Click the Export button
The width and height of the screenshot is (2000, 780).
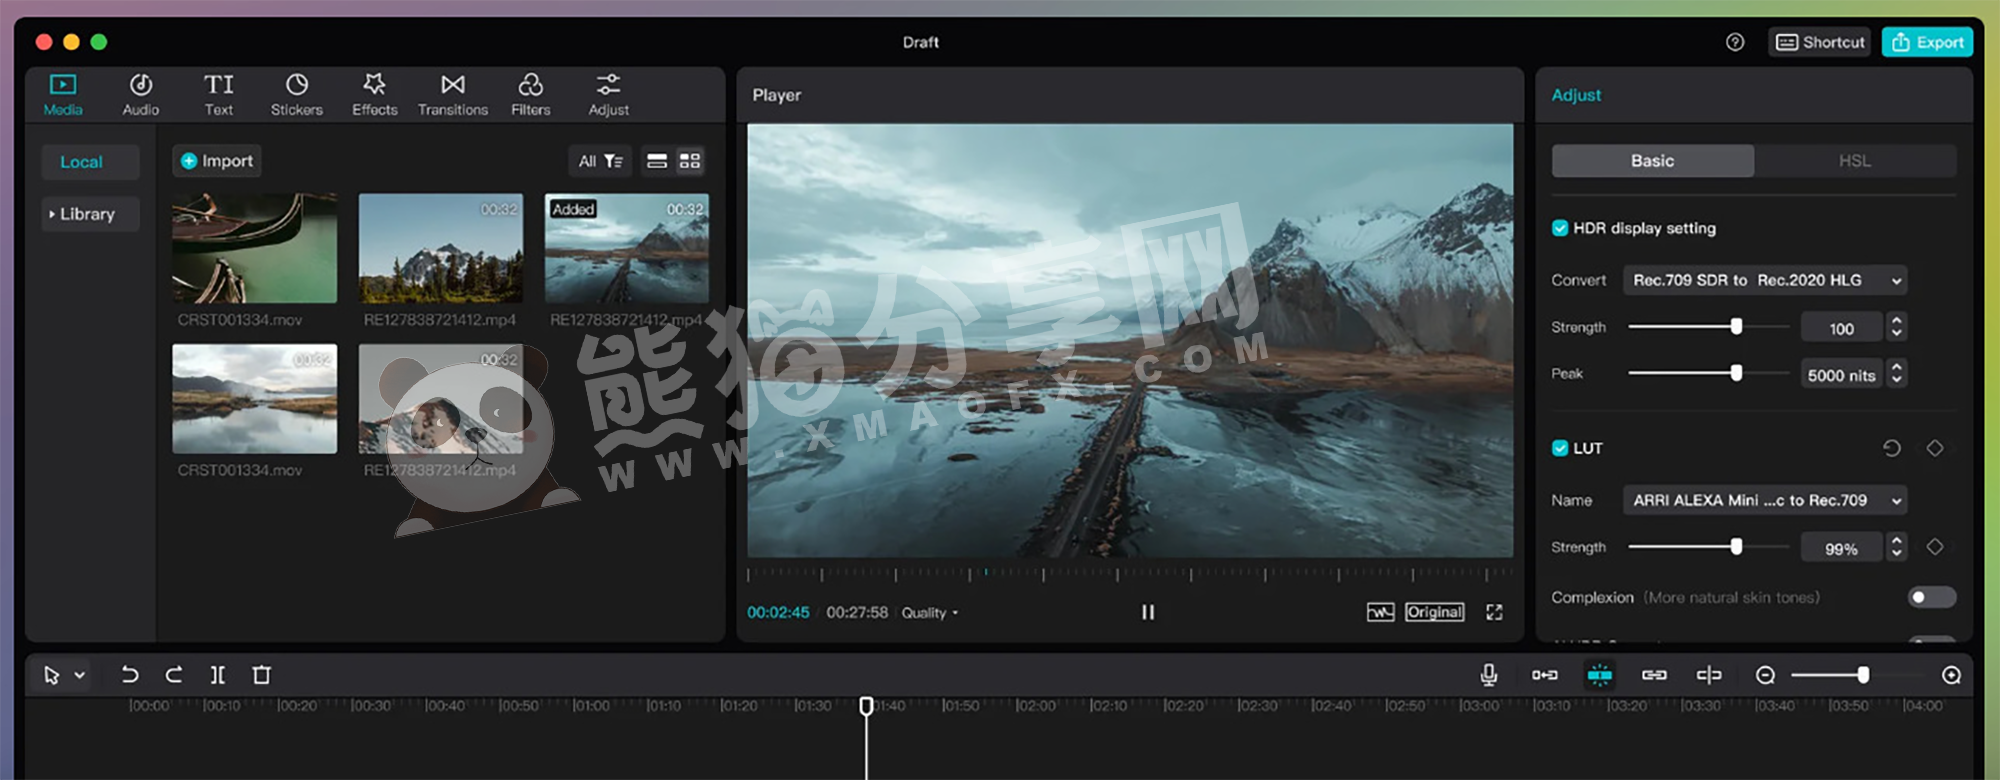pyautogui.click(x=1927, y=42)
